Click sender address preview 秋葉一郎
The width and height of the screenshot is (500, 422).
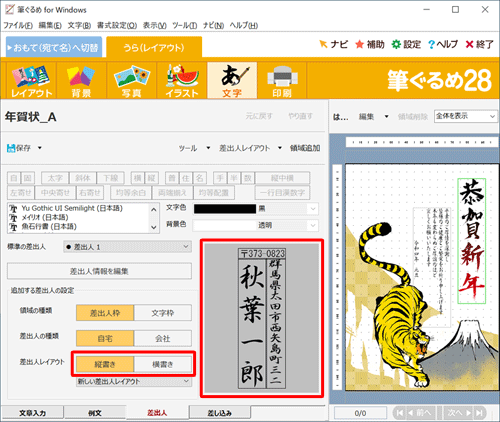point(262,318)
